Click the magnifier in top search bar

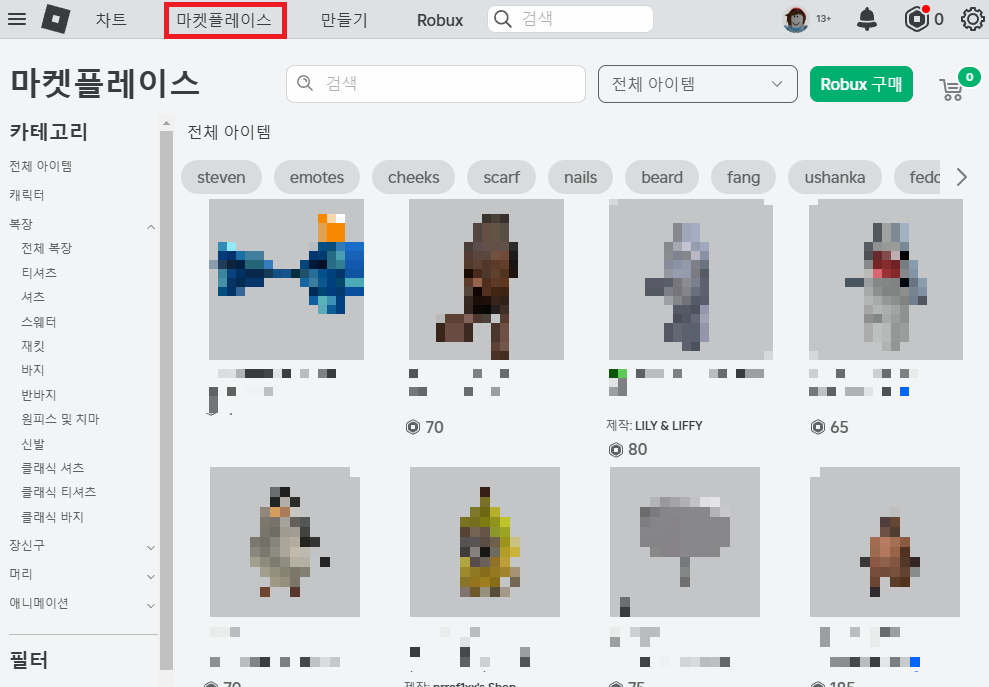point(502,19)
